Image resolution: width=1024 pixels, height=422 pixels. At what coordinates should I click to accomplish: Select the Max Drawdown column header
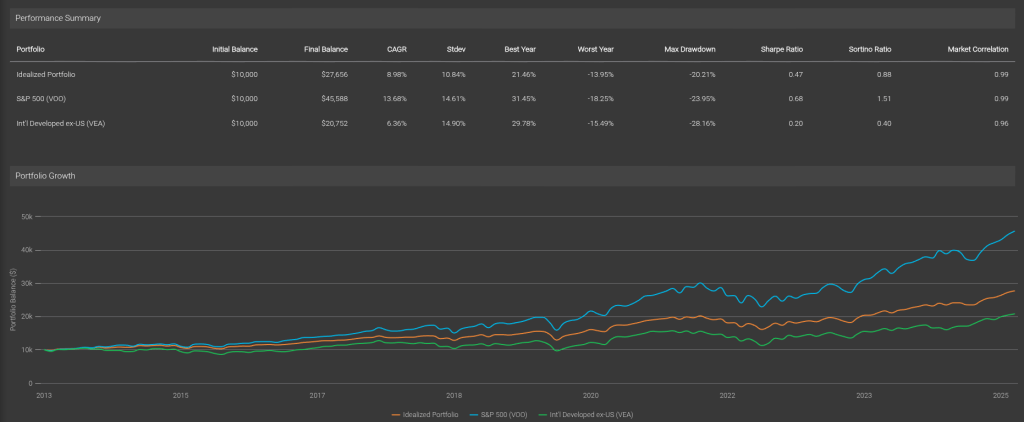point(689,49)
